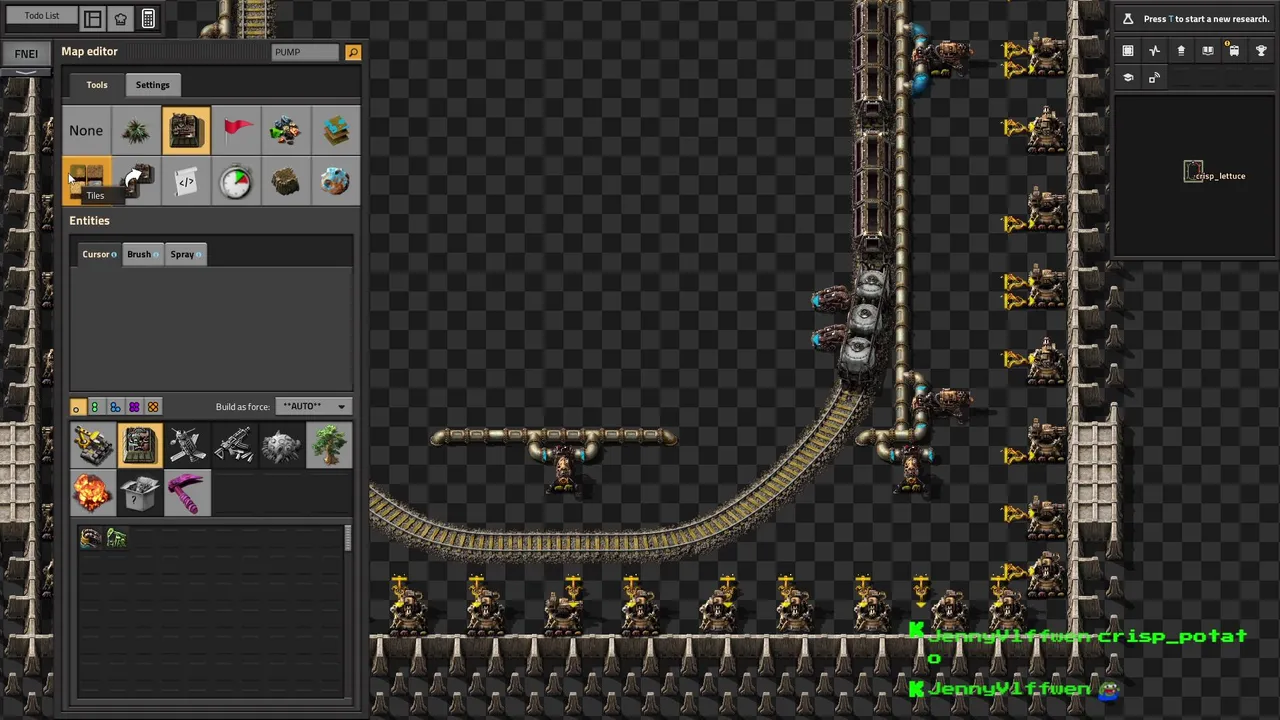Pick the purple pickaxe category
The height and width of the screenshot is (720, 1280).
pos(187,493)
